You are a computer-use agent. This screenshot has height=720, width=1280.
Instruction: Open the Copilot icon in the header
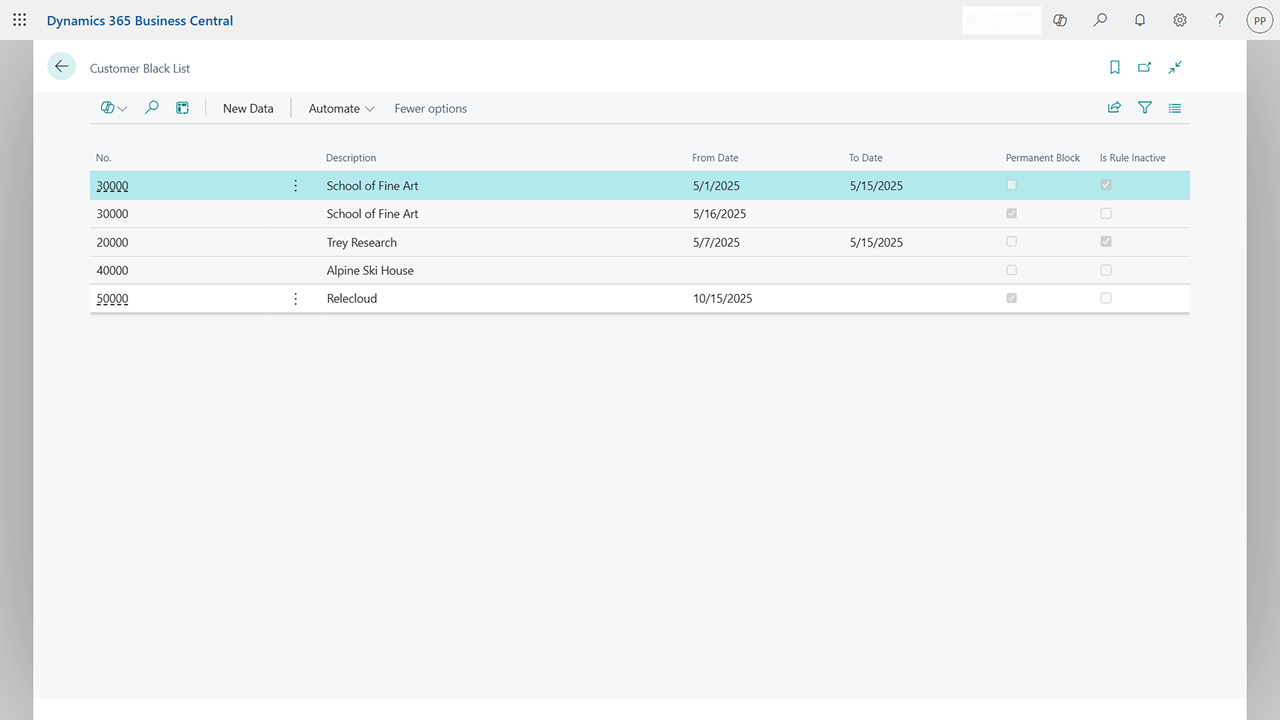[1059, 20]
